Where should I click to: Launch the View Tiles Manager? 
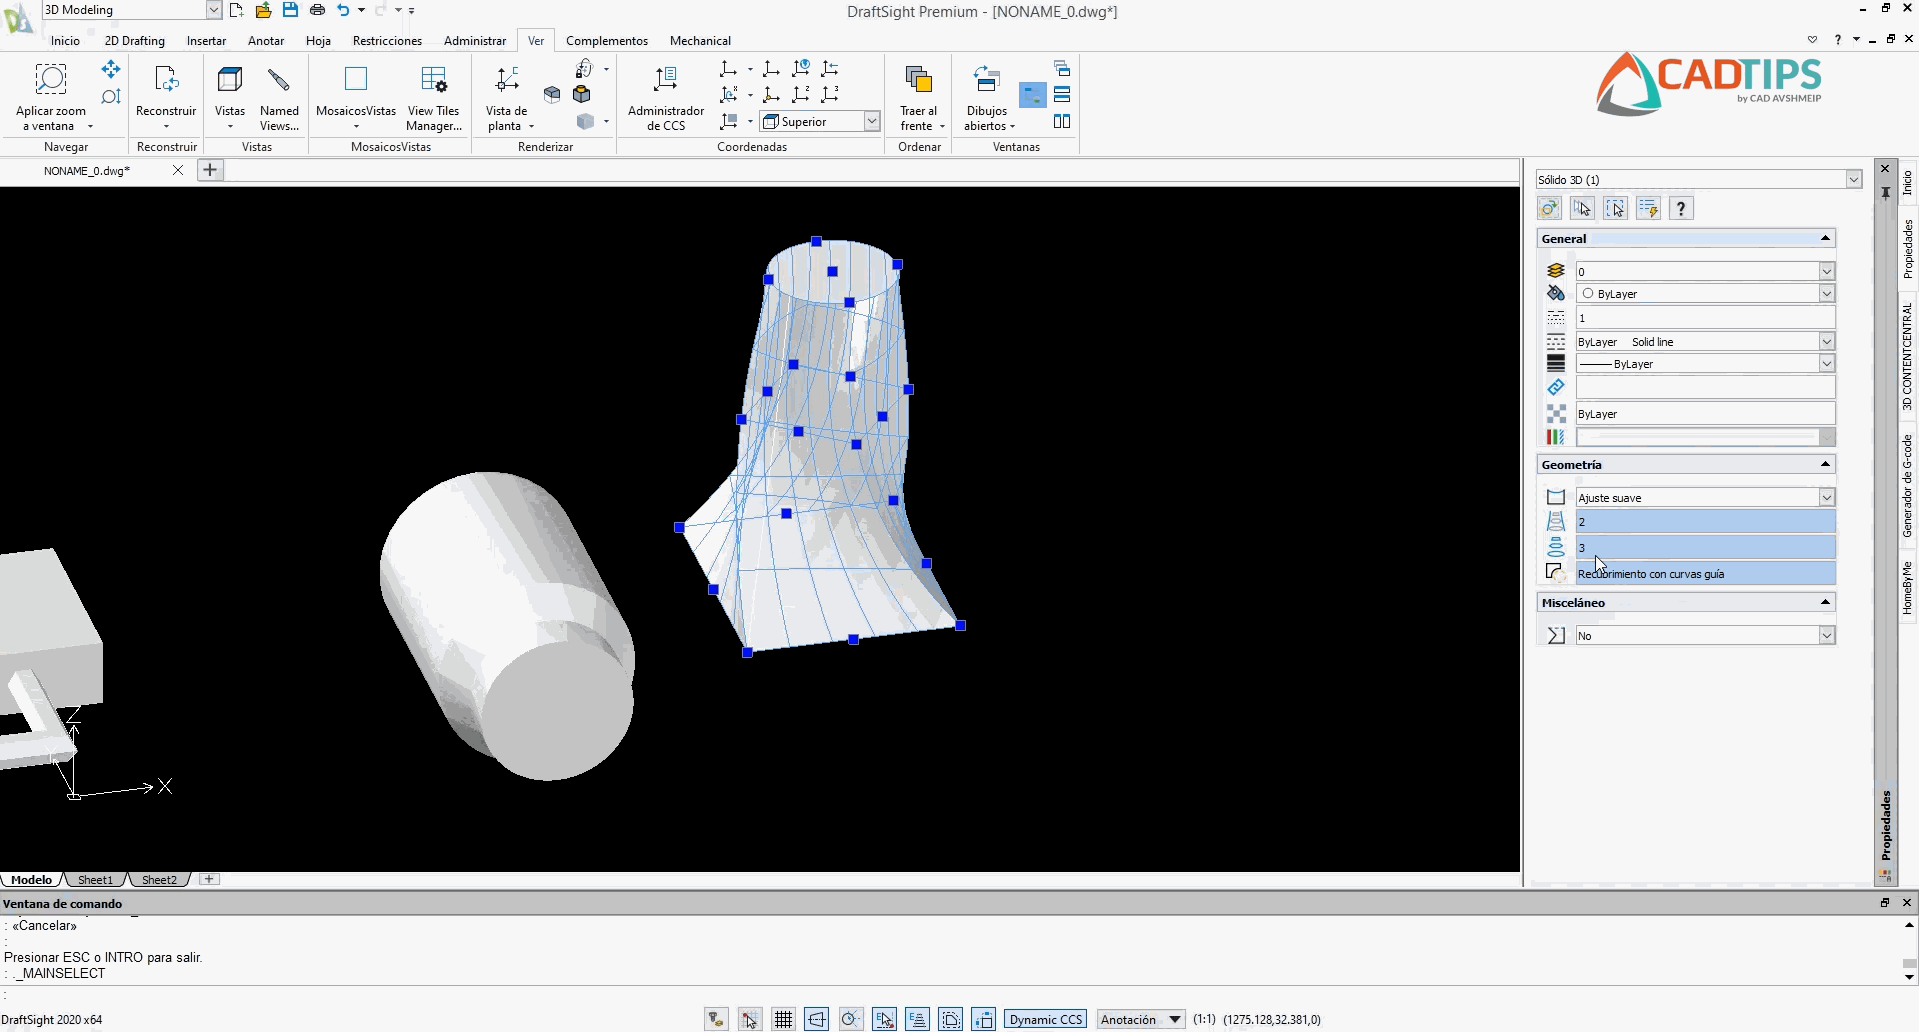click(433, 95)
